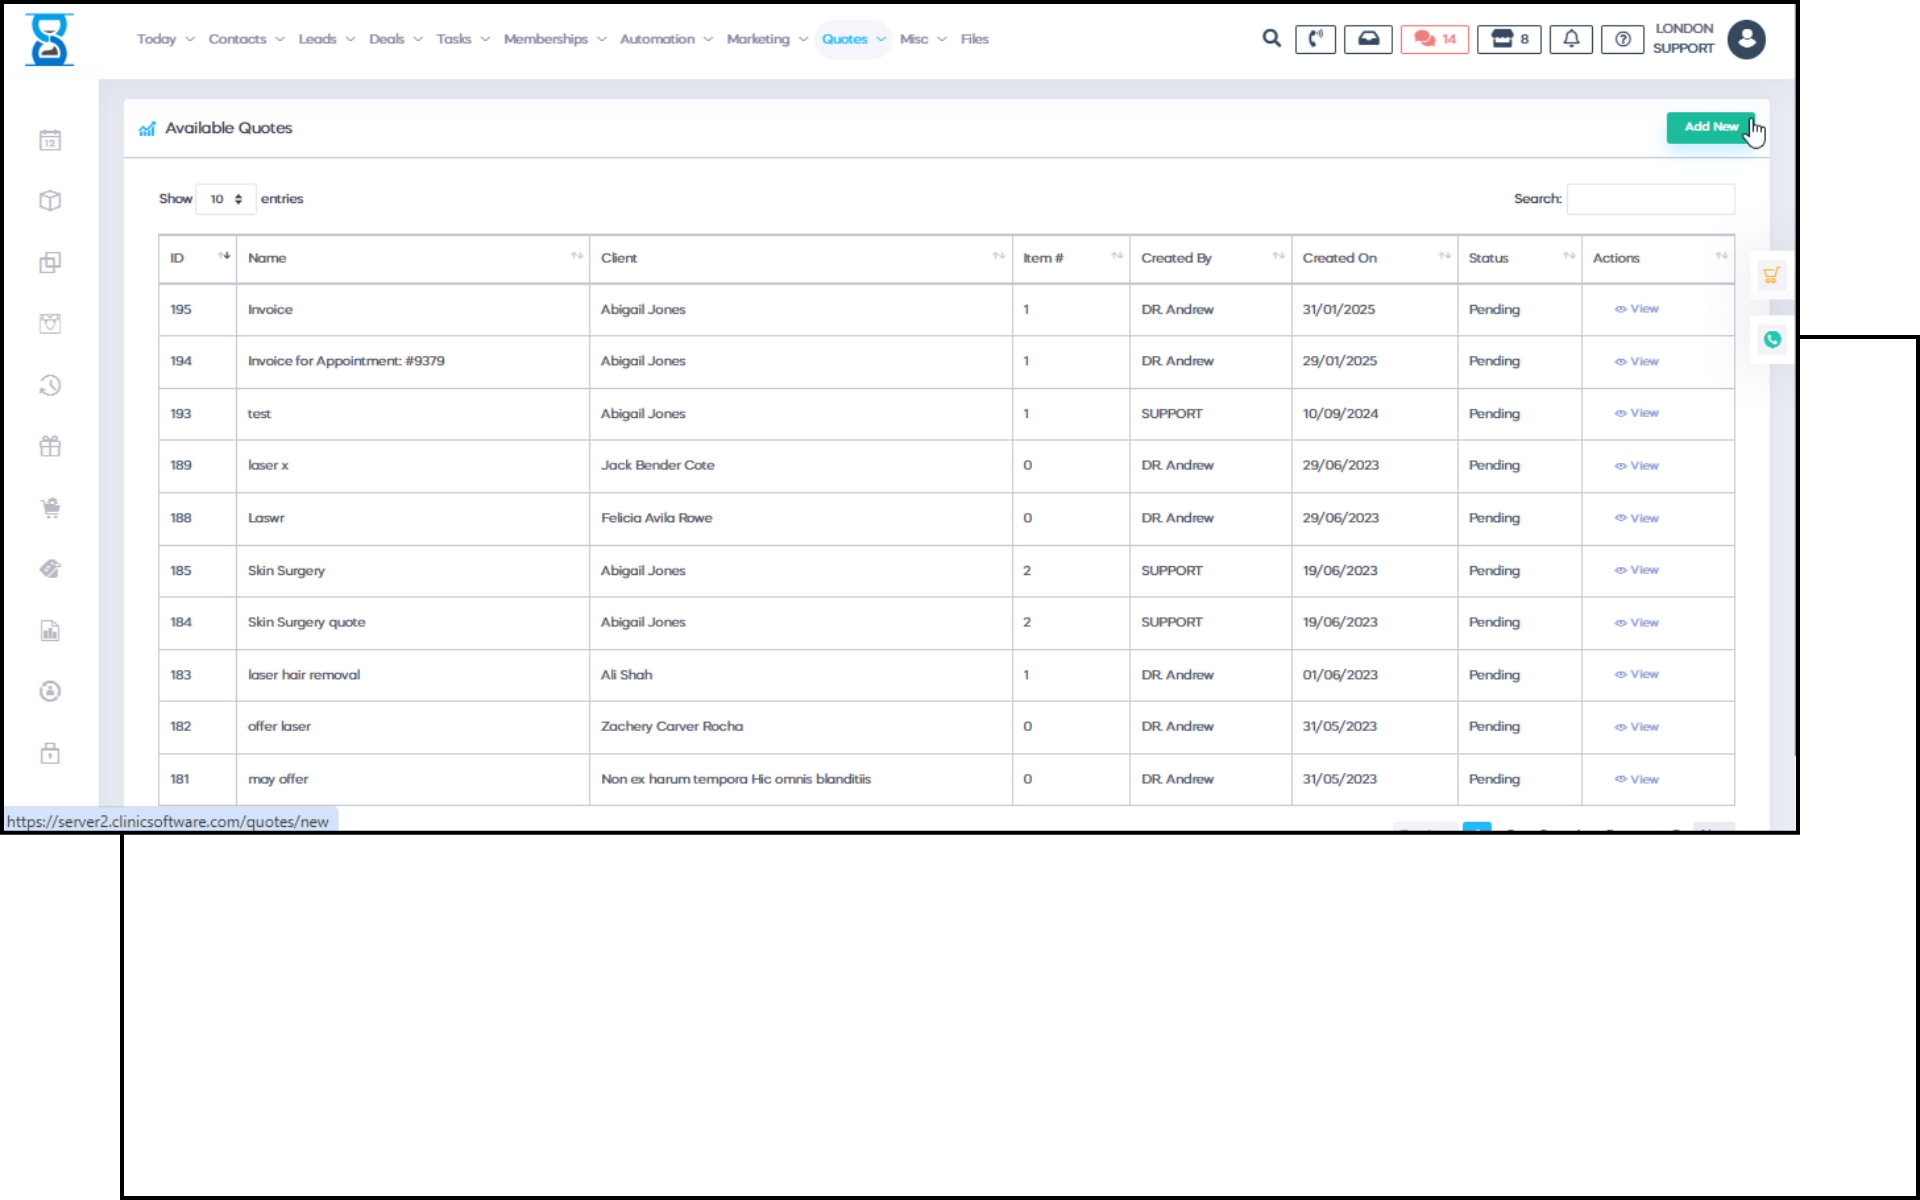This screenshot has width=1920, height=1200.
Task: Open the phone call icon button
Action: [1315, 39]
